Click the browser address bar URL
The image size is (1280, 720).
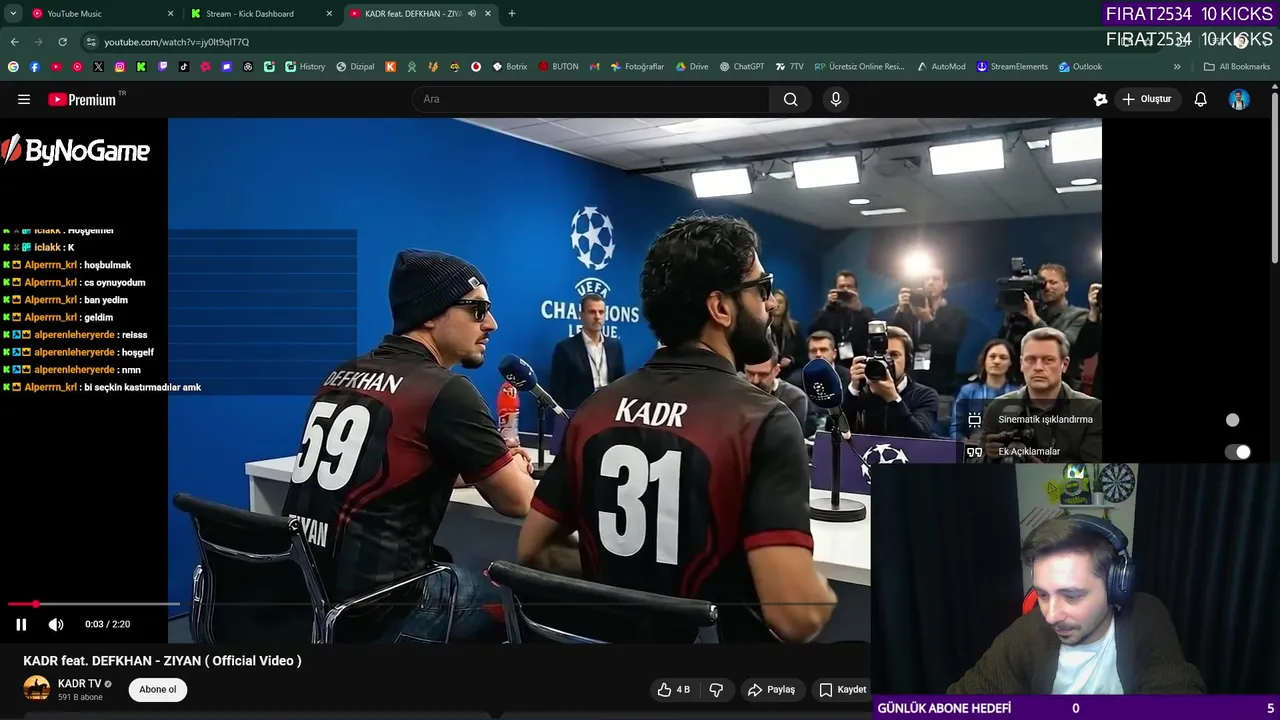click(177, 42)
